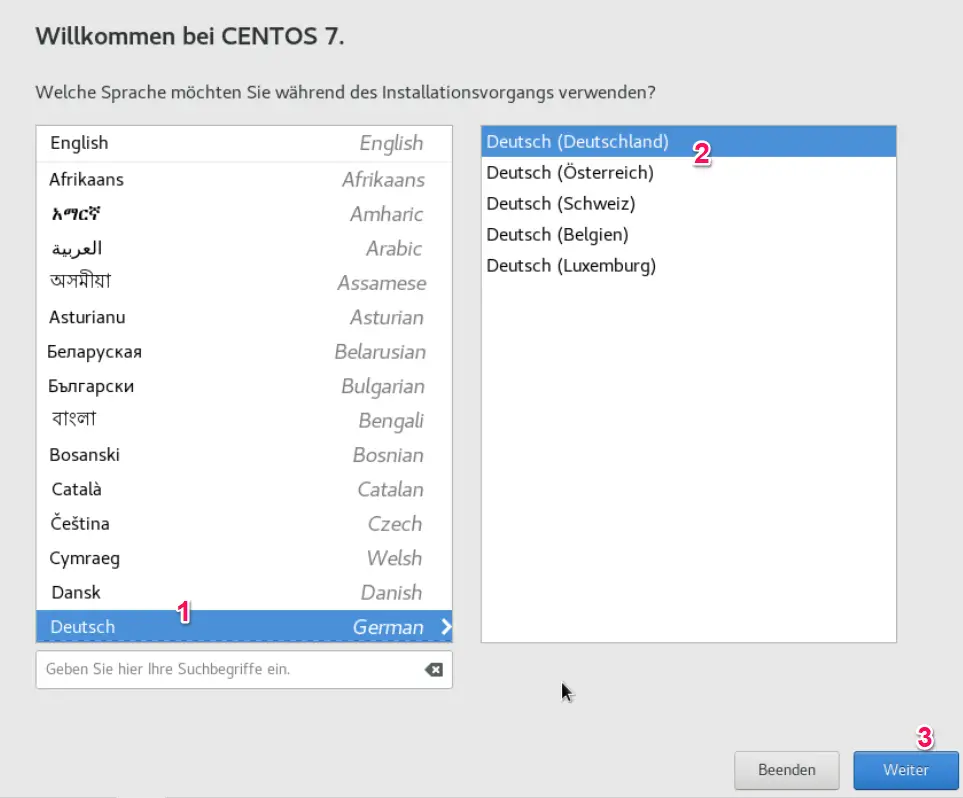The height and width of the screenshot is (798, 963).
Task: Select Čeština (Czech) language row
Action: pyautogui.click(x=244, y=523)
